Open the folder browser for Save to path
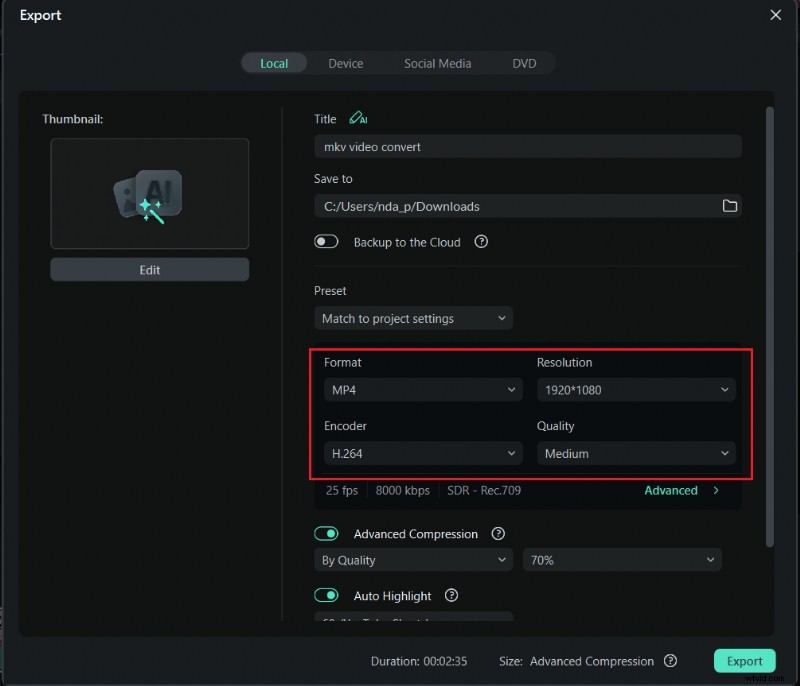This screenshot has width=800, height=686. [730, 205]
